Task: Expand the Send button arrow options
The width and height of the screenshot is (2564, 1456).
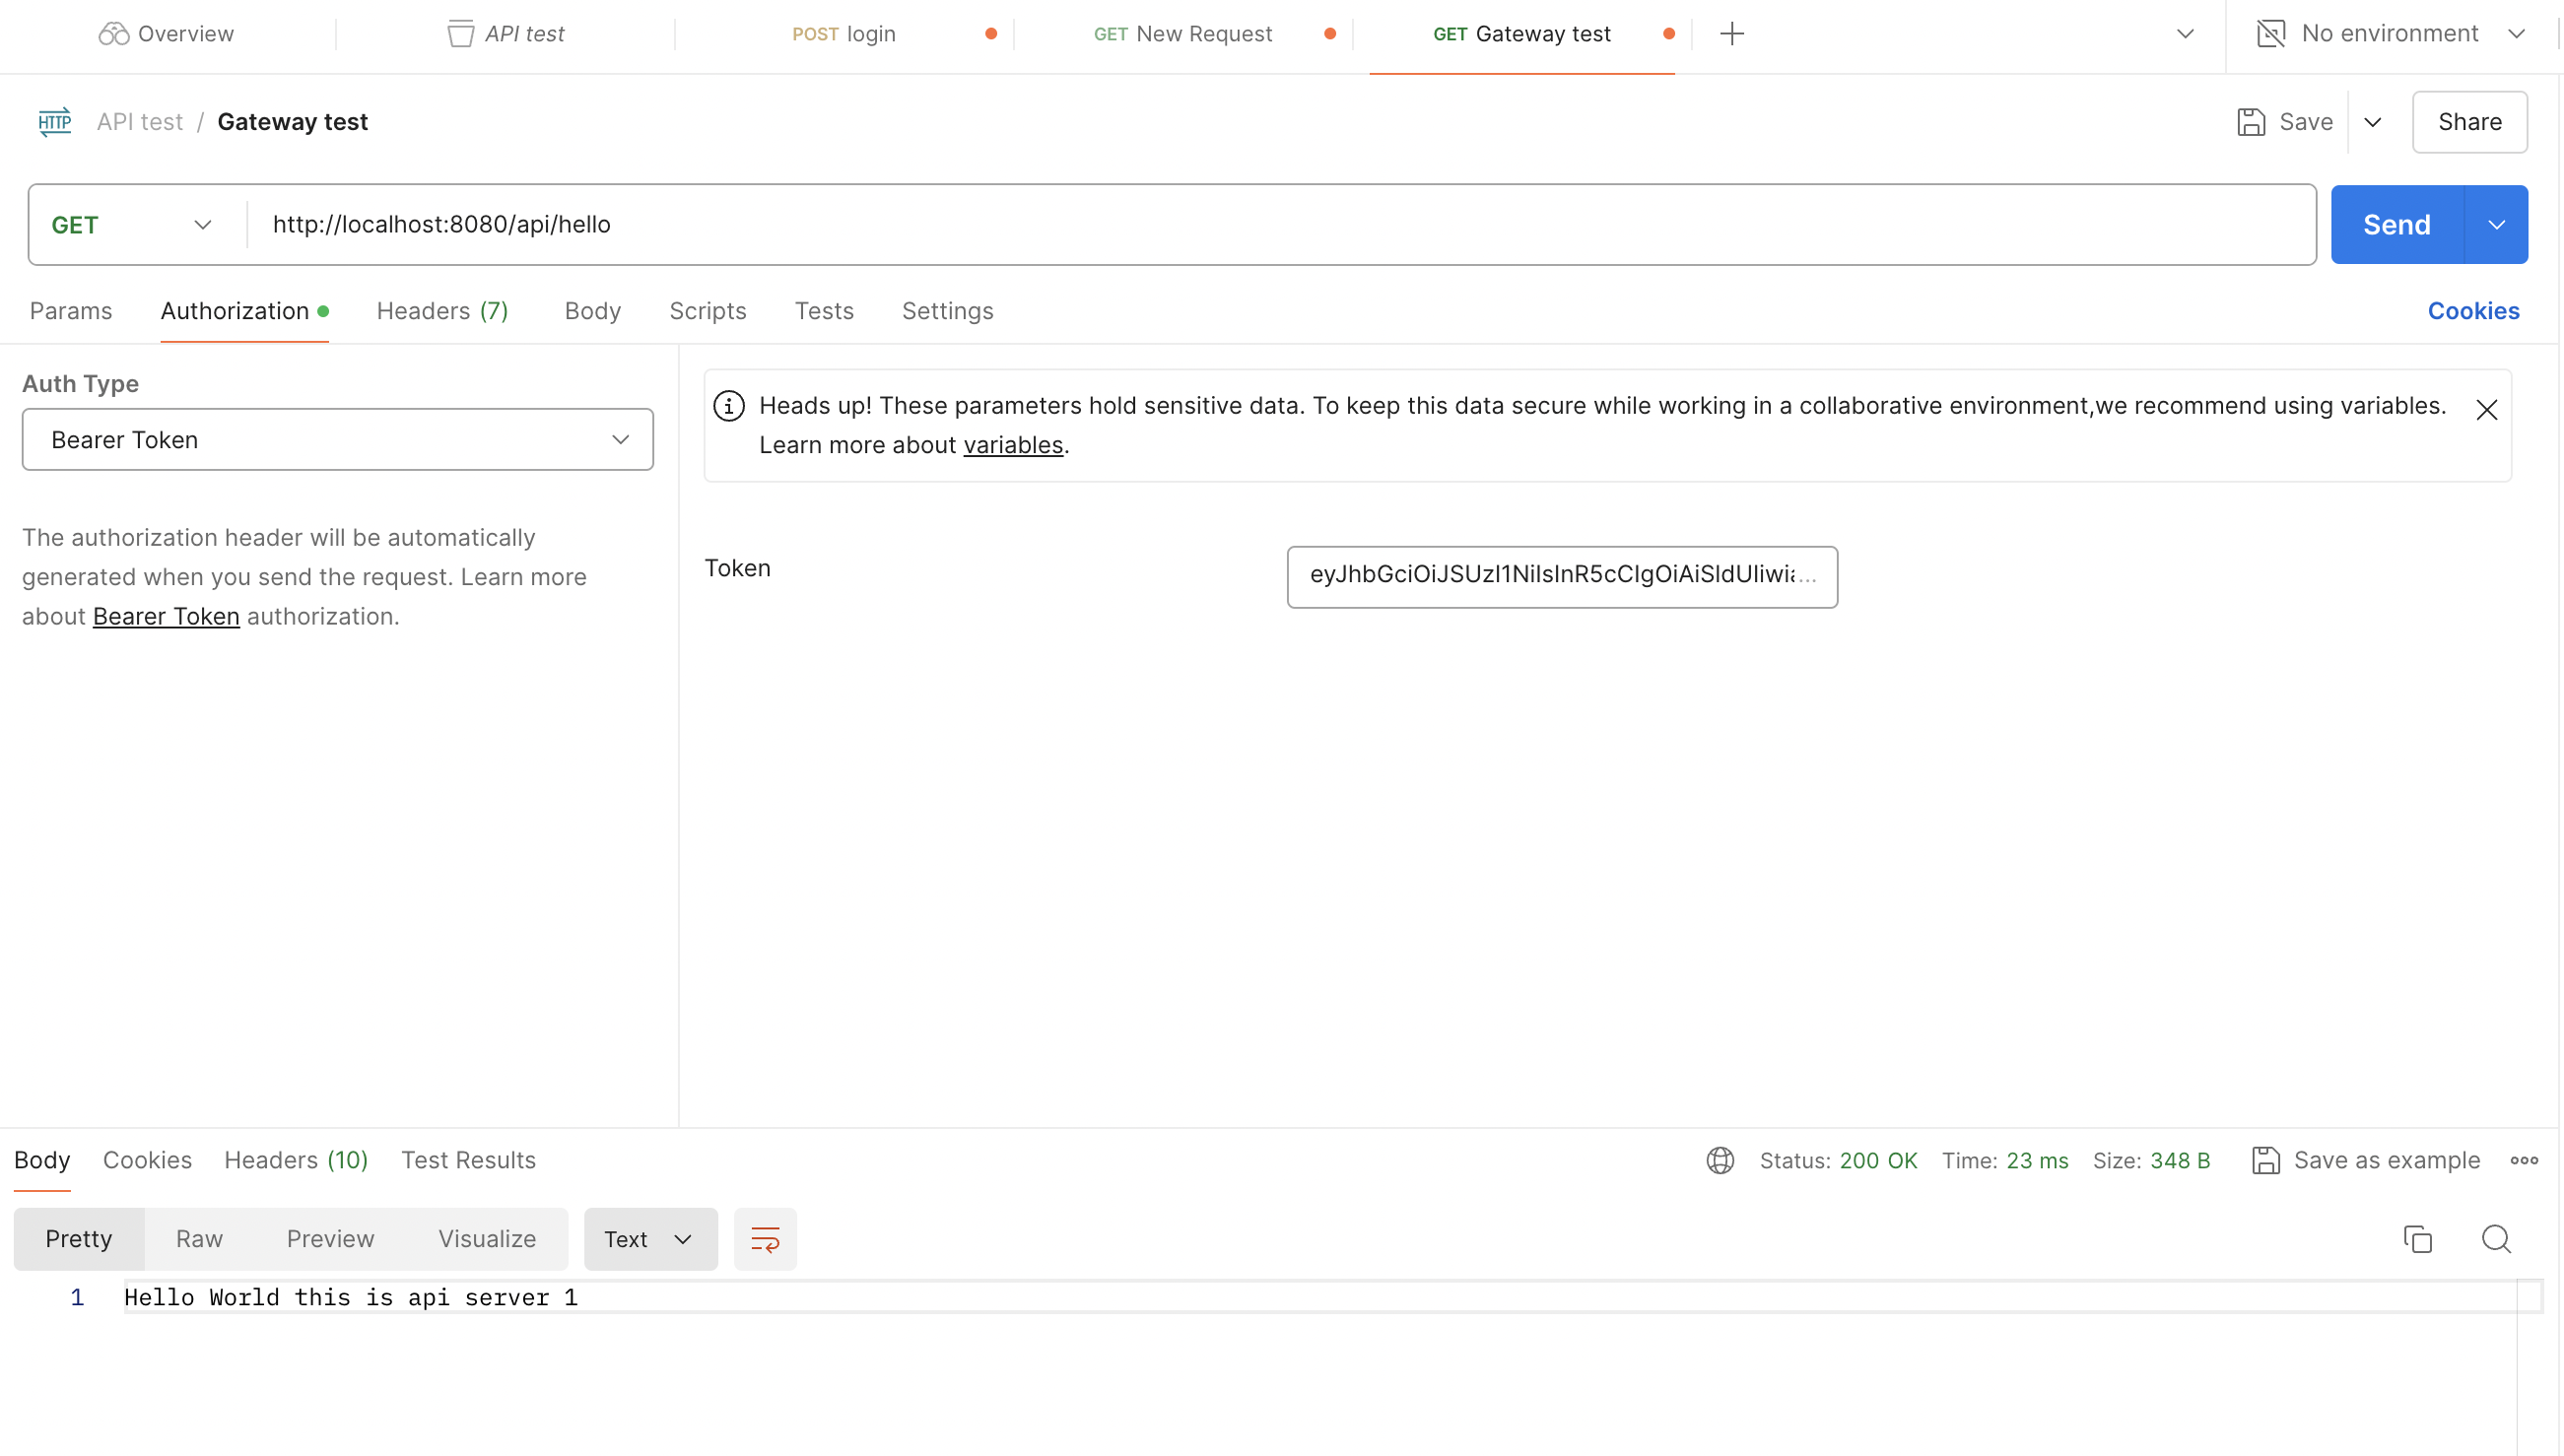Action: pyautogui.click(x=2496, y=225)
